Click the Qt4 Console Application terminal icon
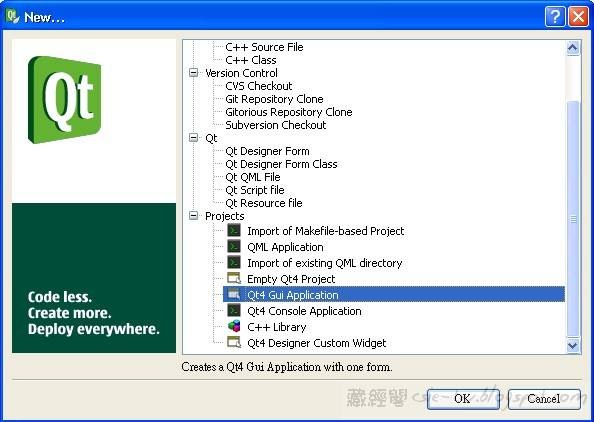 click(234, 311)
